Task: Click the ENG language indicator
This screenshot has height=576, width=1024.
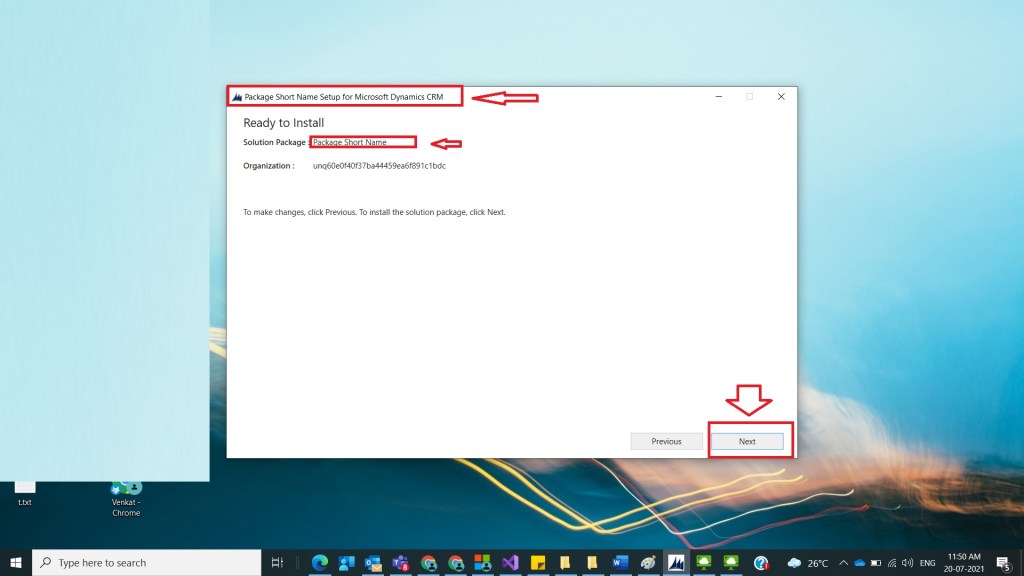Action: click(928, 563)
